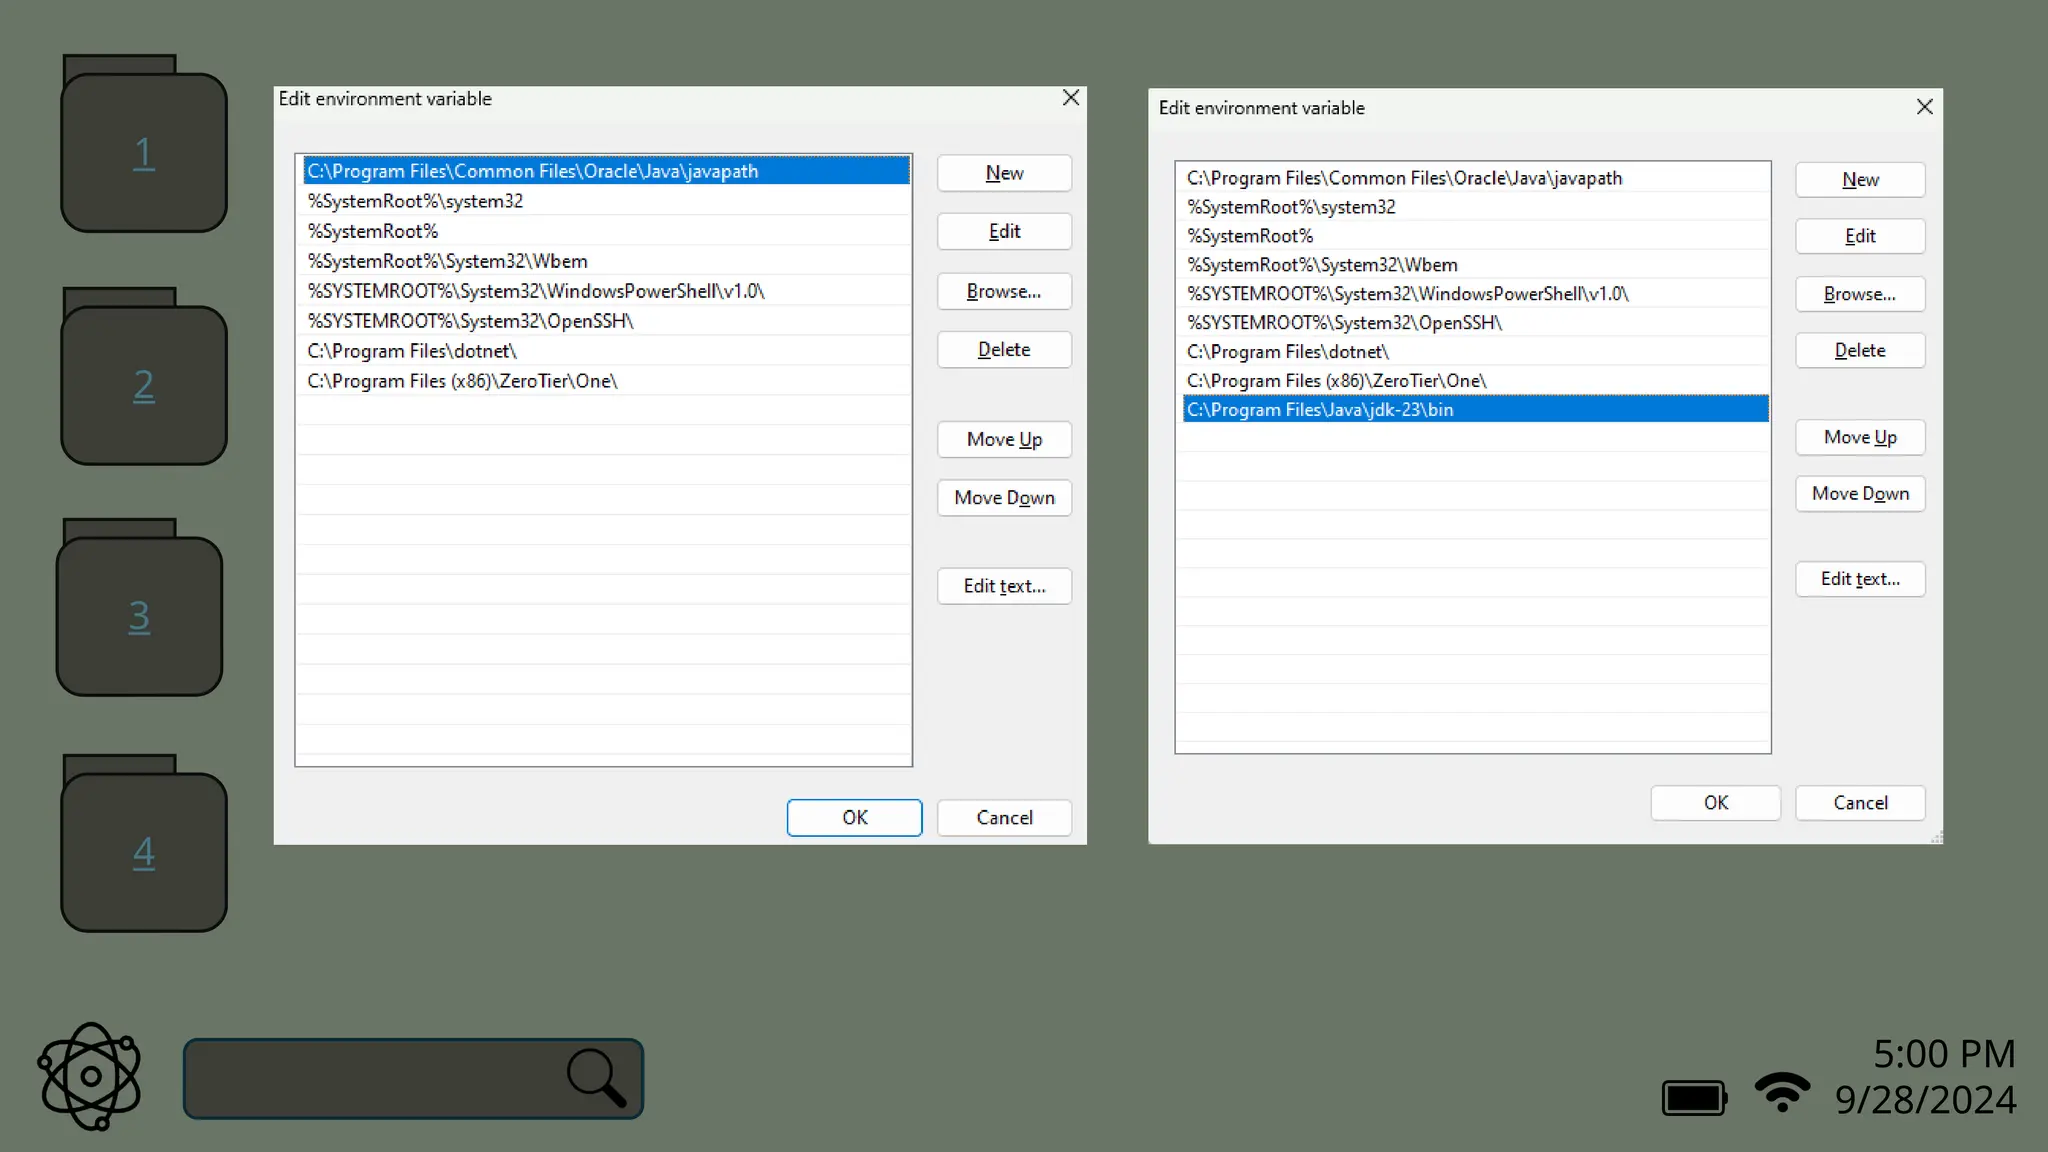Click Browse... in the left dialog
Viewport: 2048px width, 1152px height.
1004,291
